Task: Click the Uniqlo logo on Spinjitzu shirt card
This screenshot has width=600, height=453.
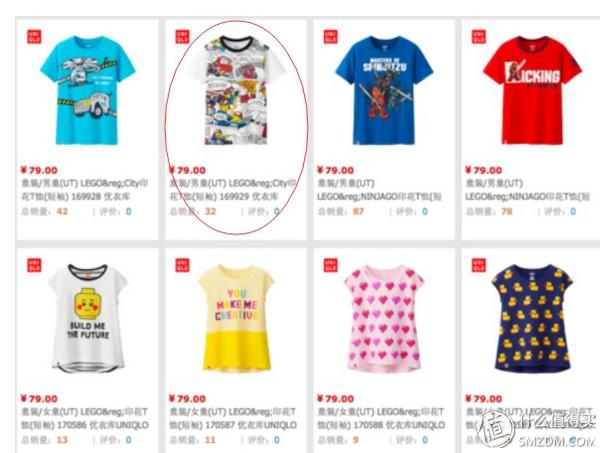Action: (331, 37)
